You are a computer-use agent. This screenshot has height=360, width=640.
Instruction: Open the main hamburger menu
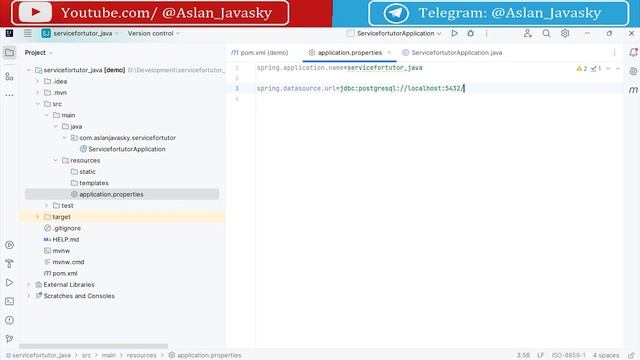click(x=28, y=33)
